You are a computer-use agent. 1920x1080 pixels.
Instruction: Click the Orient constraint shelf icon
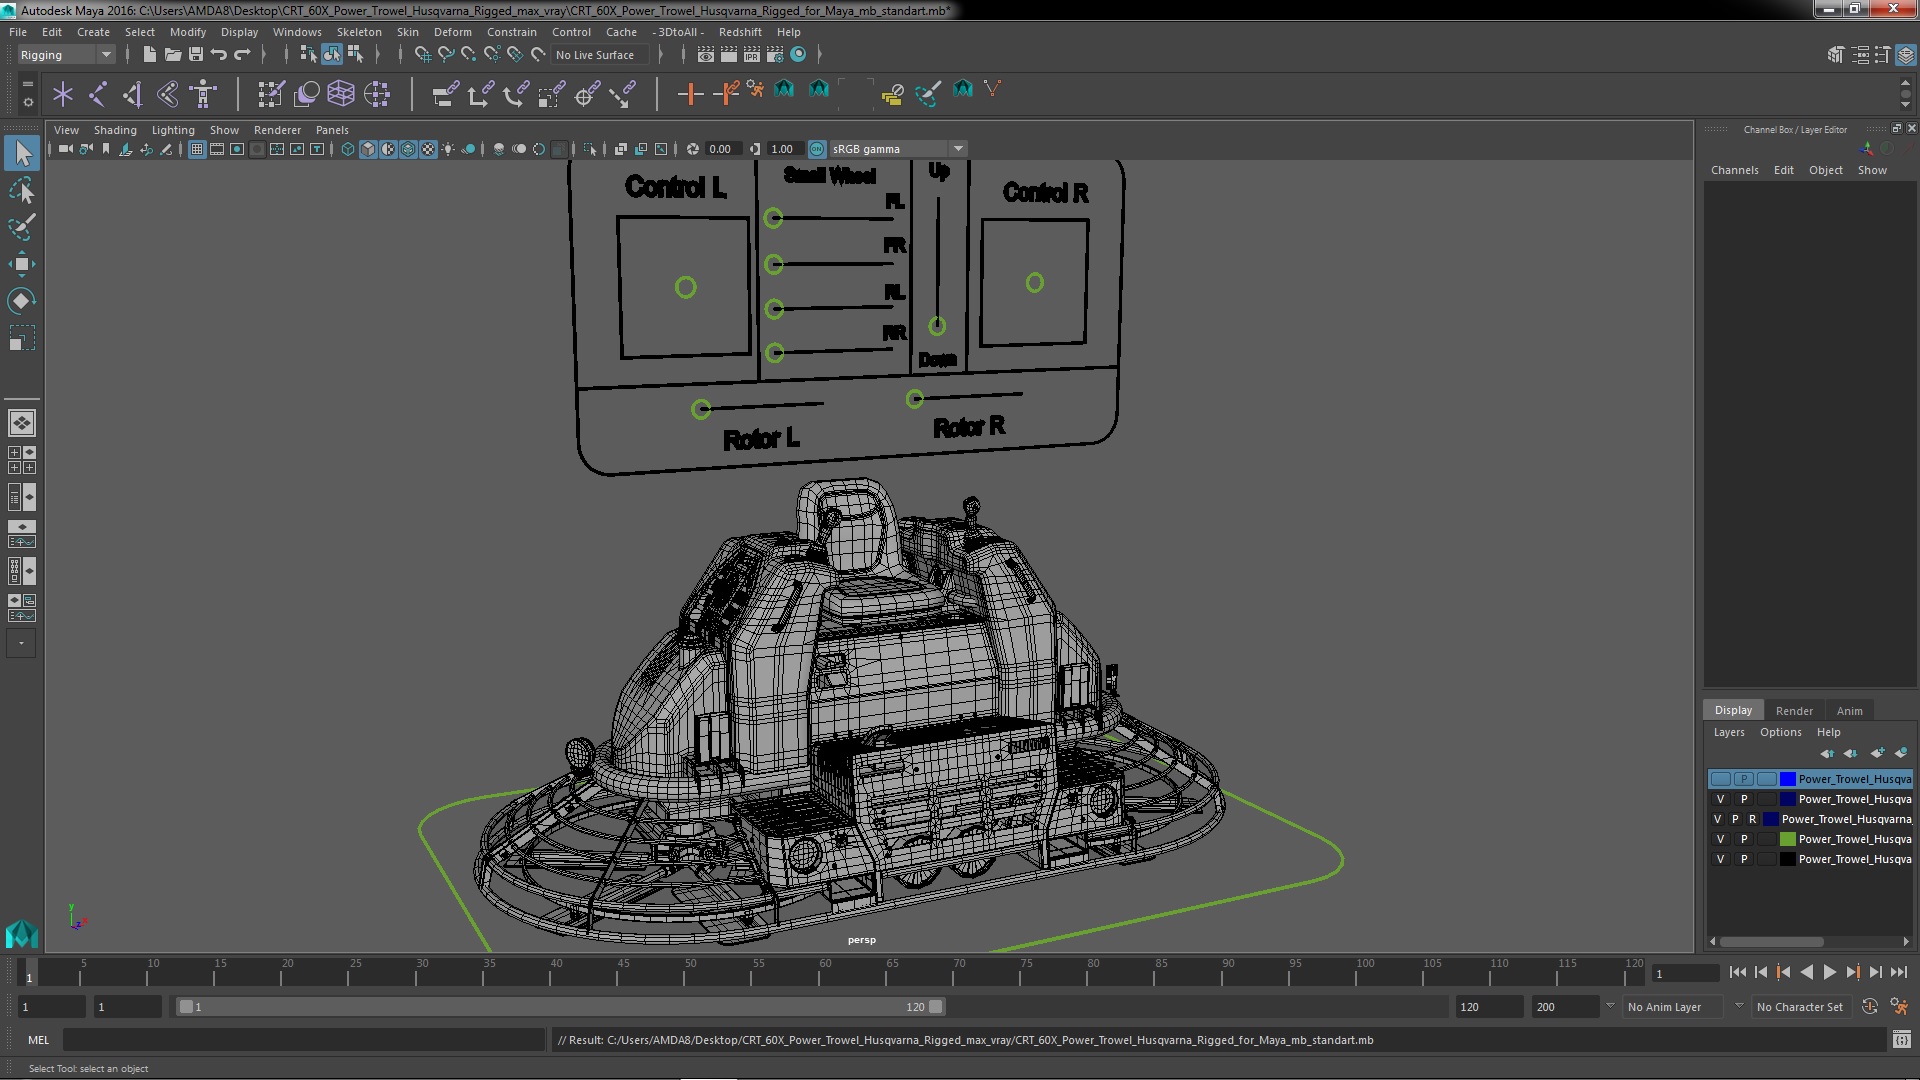pos(515,94)
